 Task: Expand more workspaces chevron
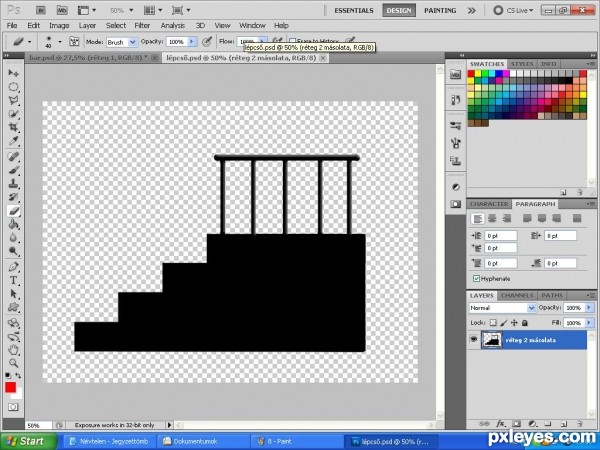[x=471, y=11]
